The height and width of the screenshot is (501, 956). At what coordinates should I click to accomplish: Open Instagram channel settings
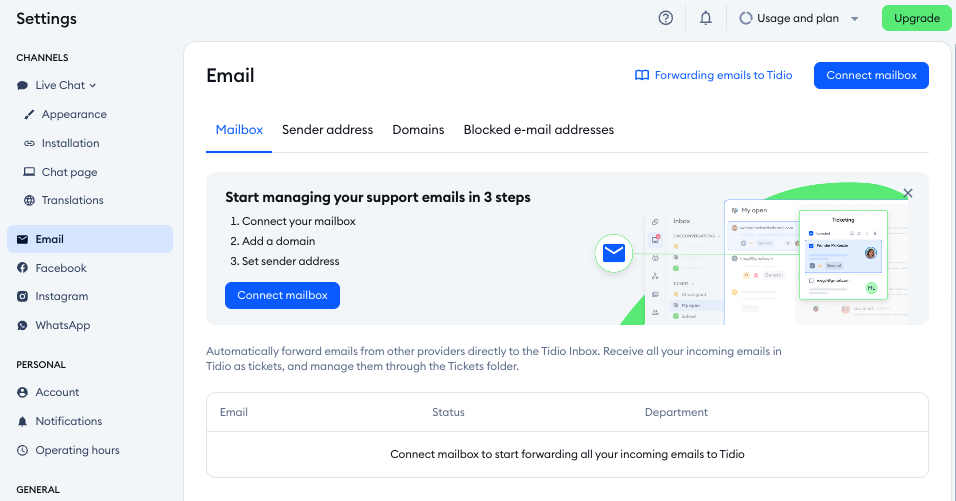[x=62, y=296]
